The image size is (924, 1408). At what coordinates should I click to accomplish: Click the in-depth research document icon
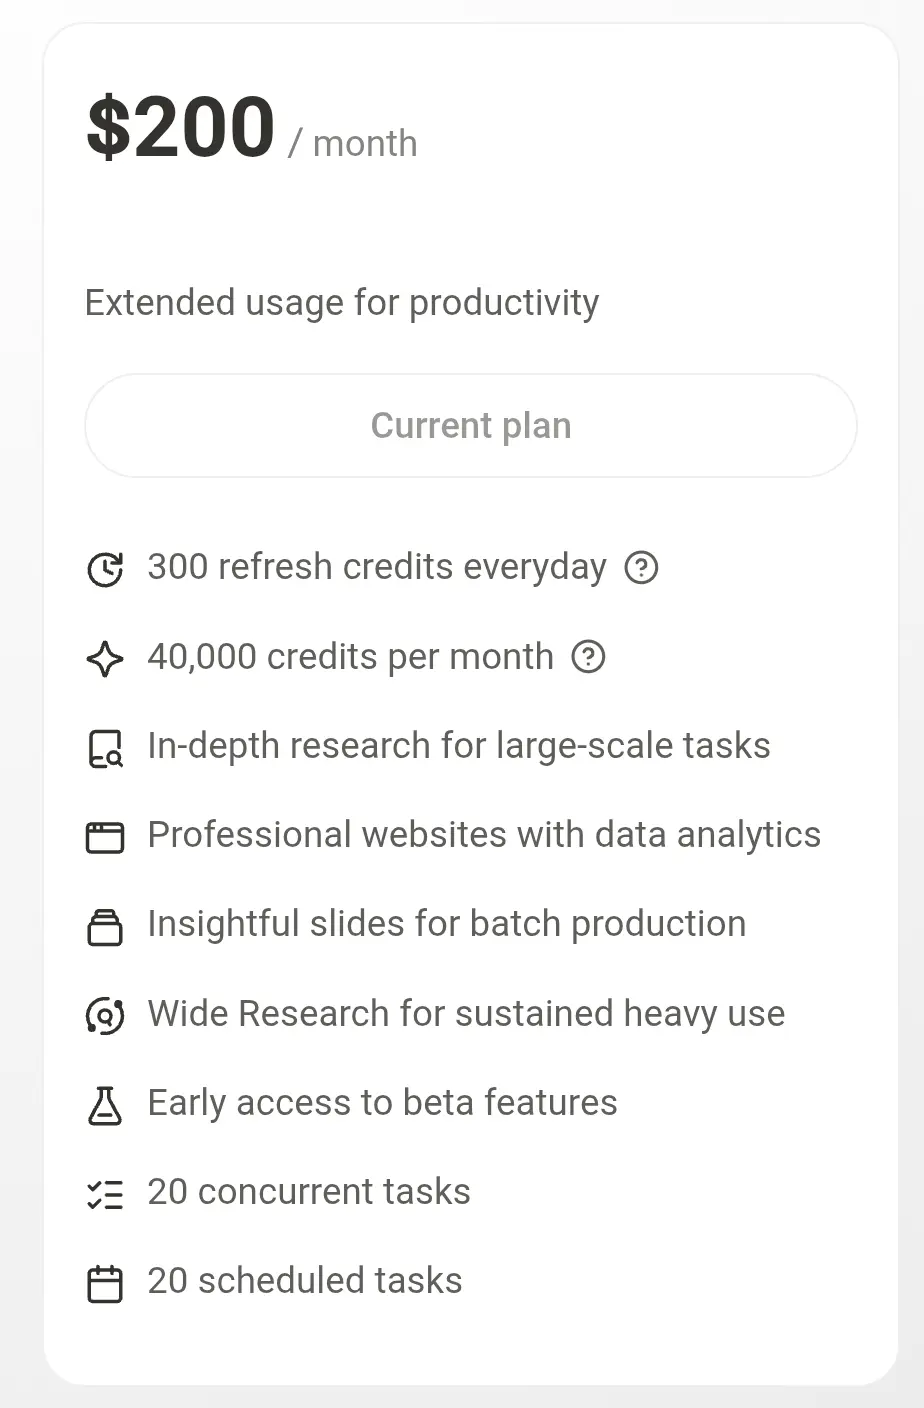pos(105,748)
